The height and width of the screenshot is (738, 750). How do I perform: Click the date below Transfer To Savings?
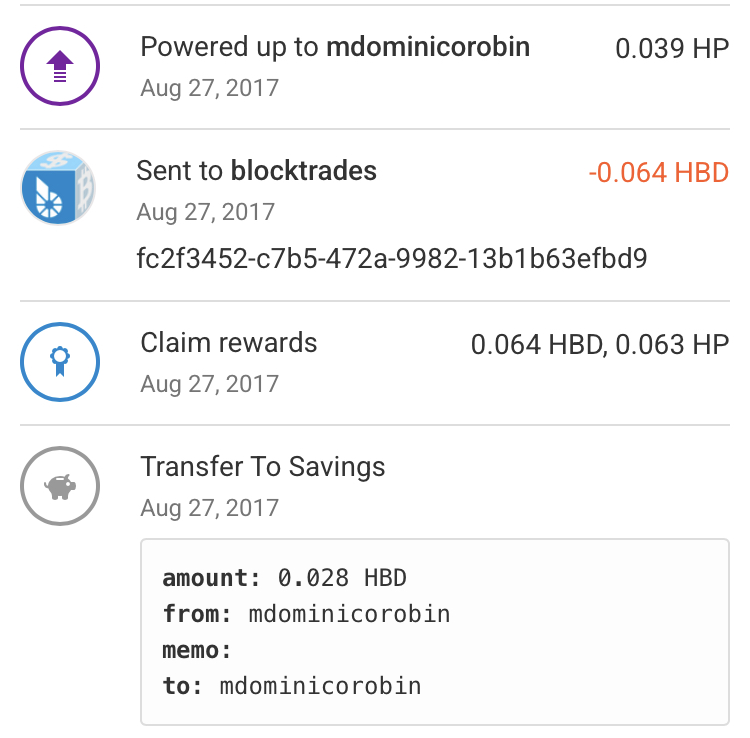(209, 508)
